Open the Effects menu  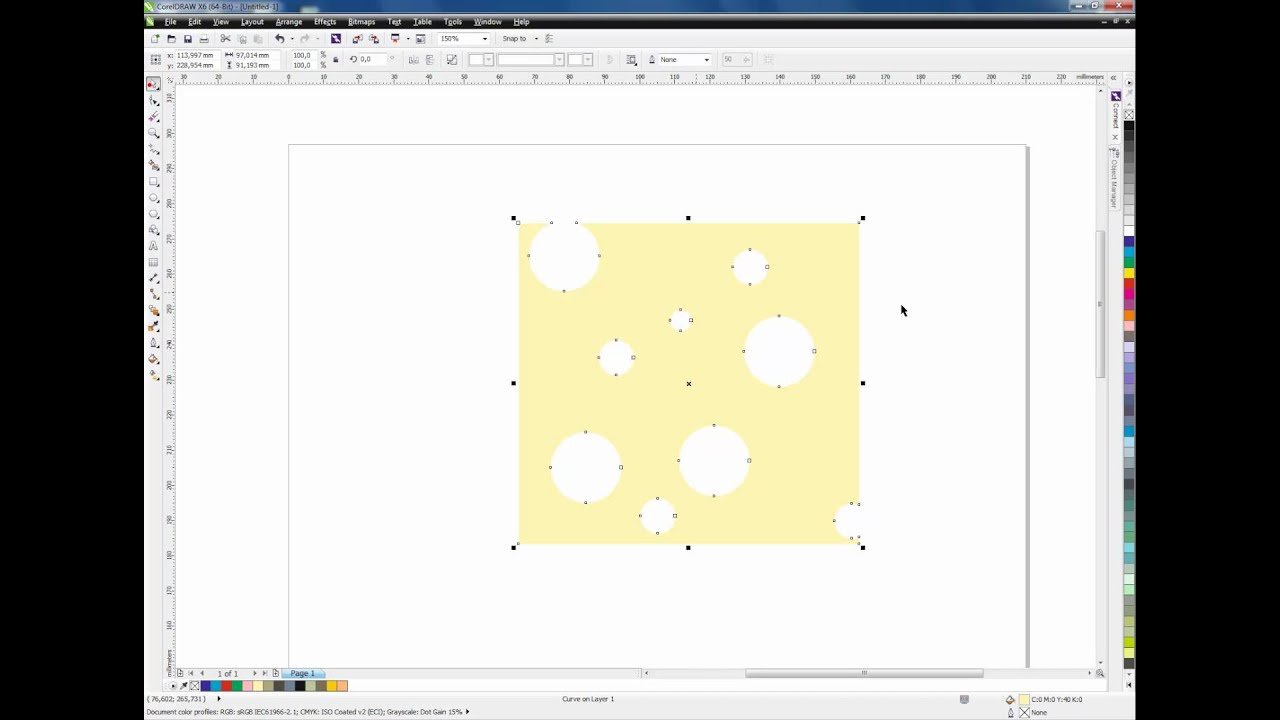(x=325, y=22)
